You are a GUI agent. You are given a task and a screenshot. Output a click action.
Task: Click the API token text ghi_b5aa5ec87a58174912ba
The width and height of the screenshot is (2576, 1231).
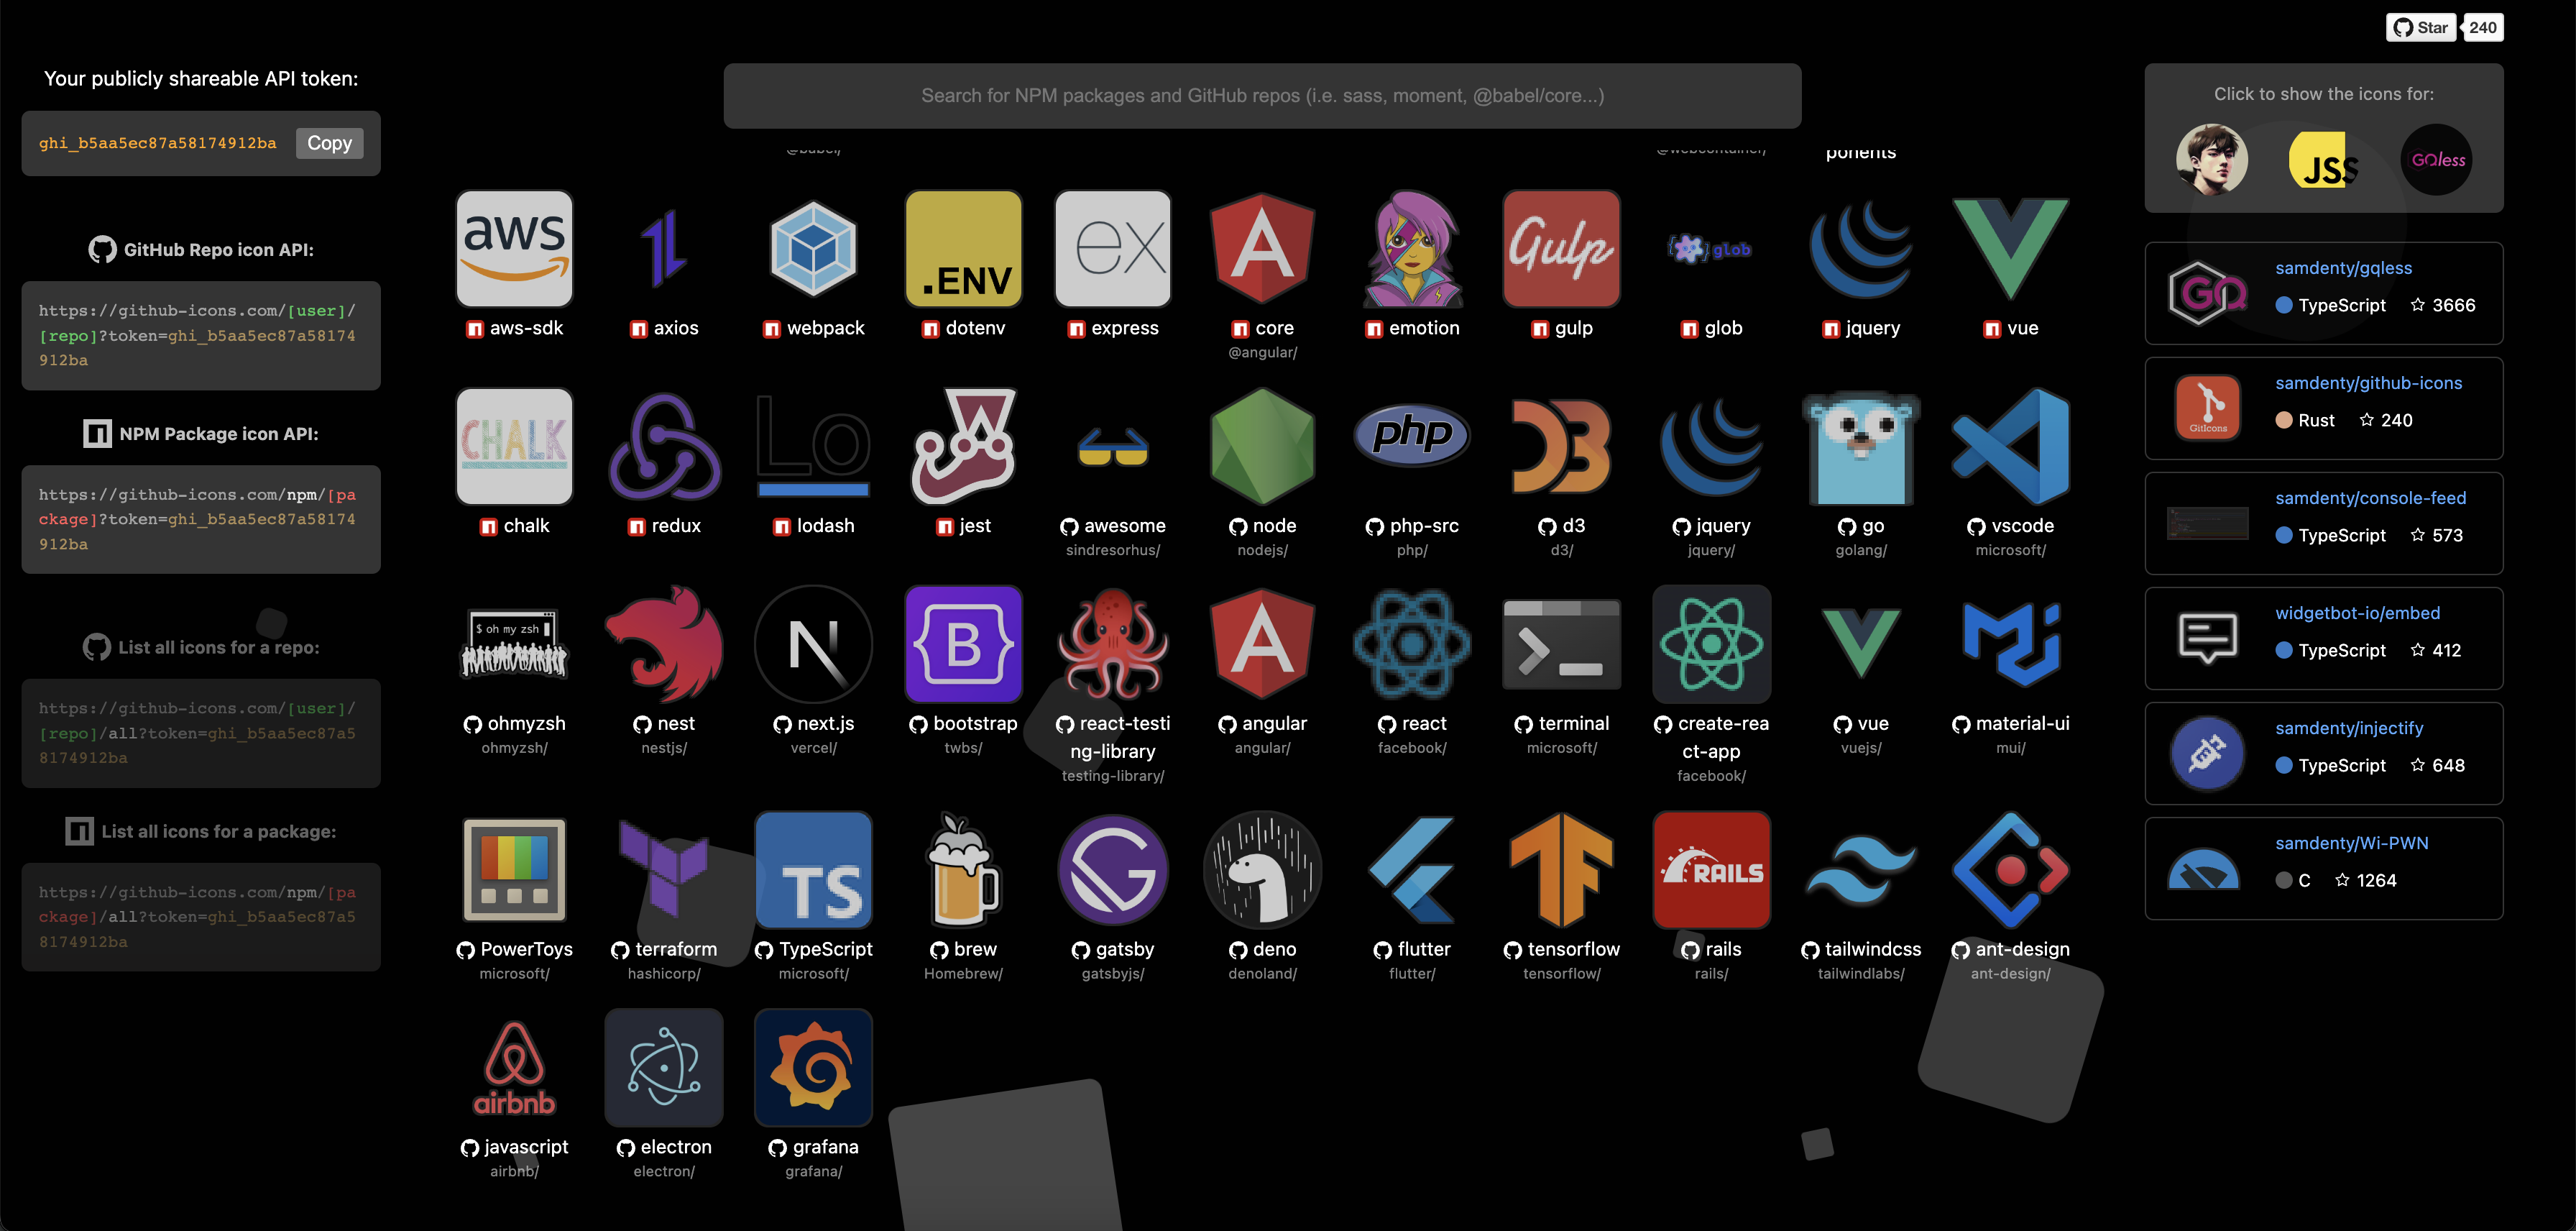[158, 143]
